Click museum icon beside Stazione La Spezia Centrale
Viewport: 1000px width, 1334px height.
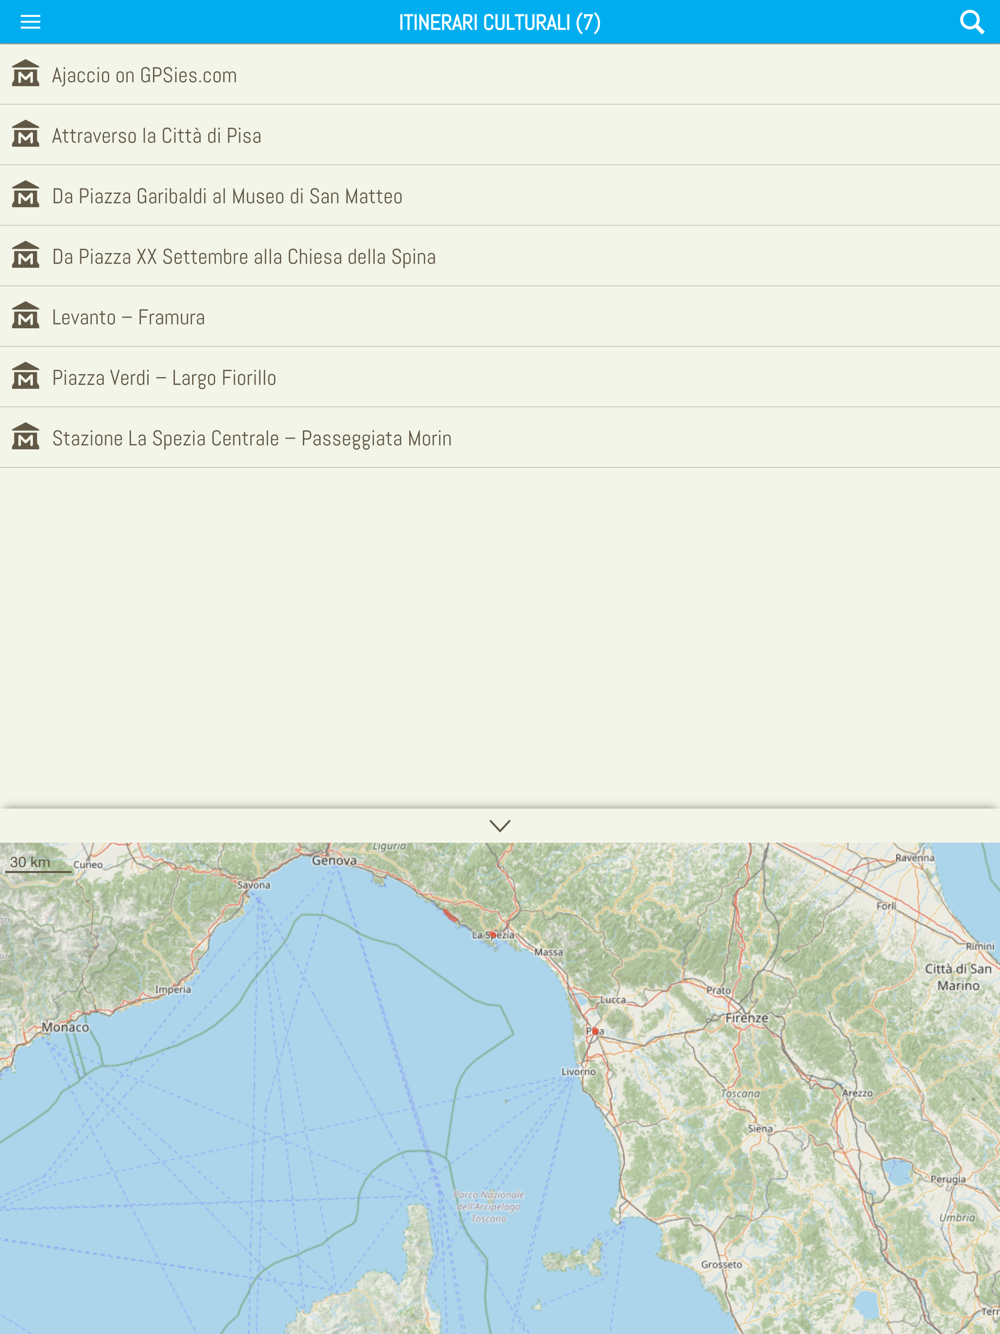point(26,438)
